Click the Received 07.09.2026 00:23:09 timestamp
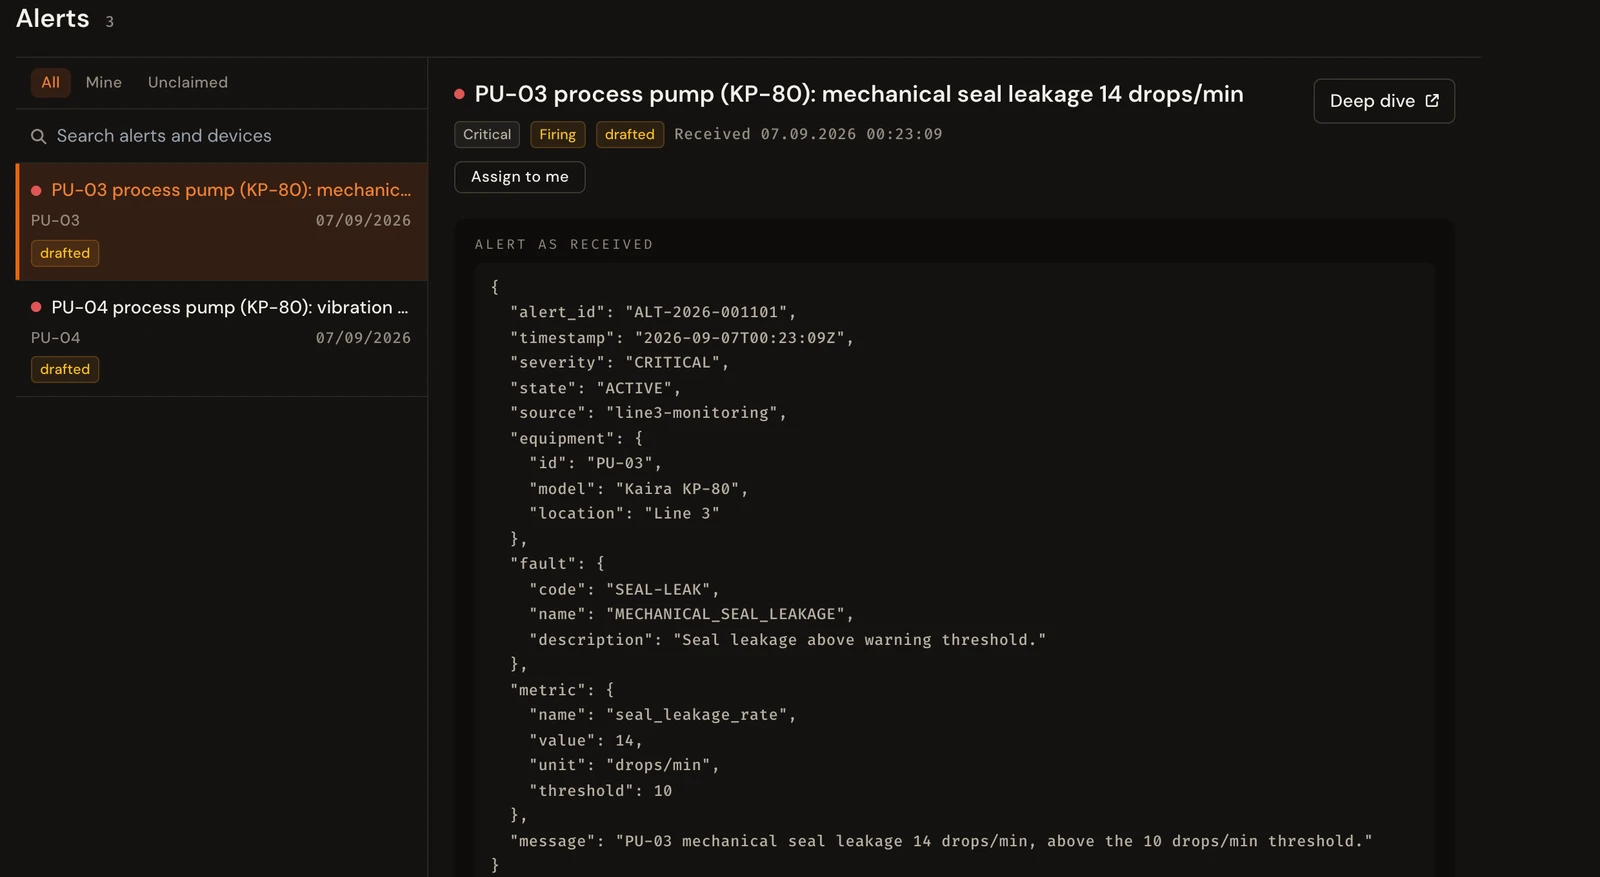Viewport: 1600px width, 877px height. [808, 134]
